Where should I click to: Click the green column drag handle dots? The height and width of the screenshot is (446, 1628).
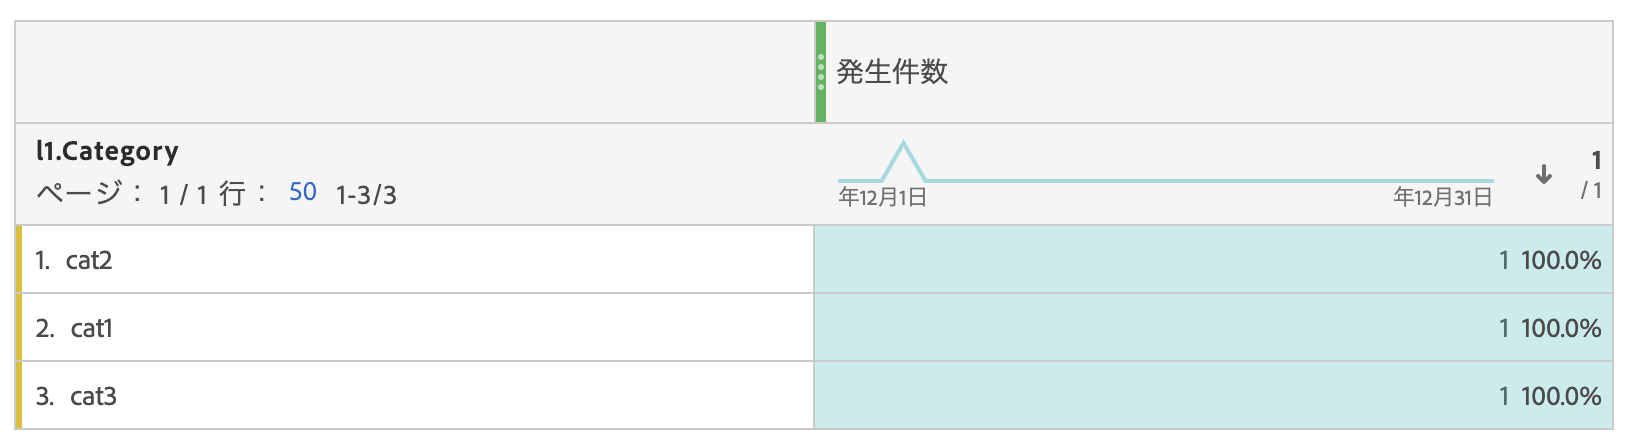(x=821, y=72)
